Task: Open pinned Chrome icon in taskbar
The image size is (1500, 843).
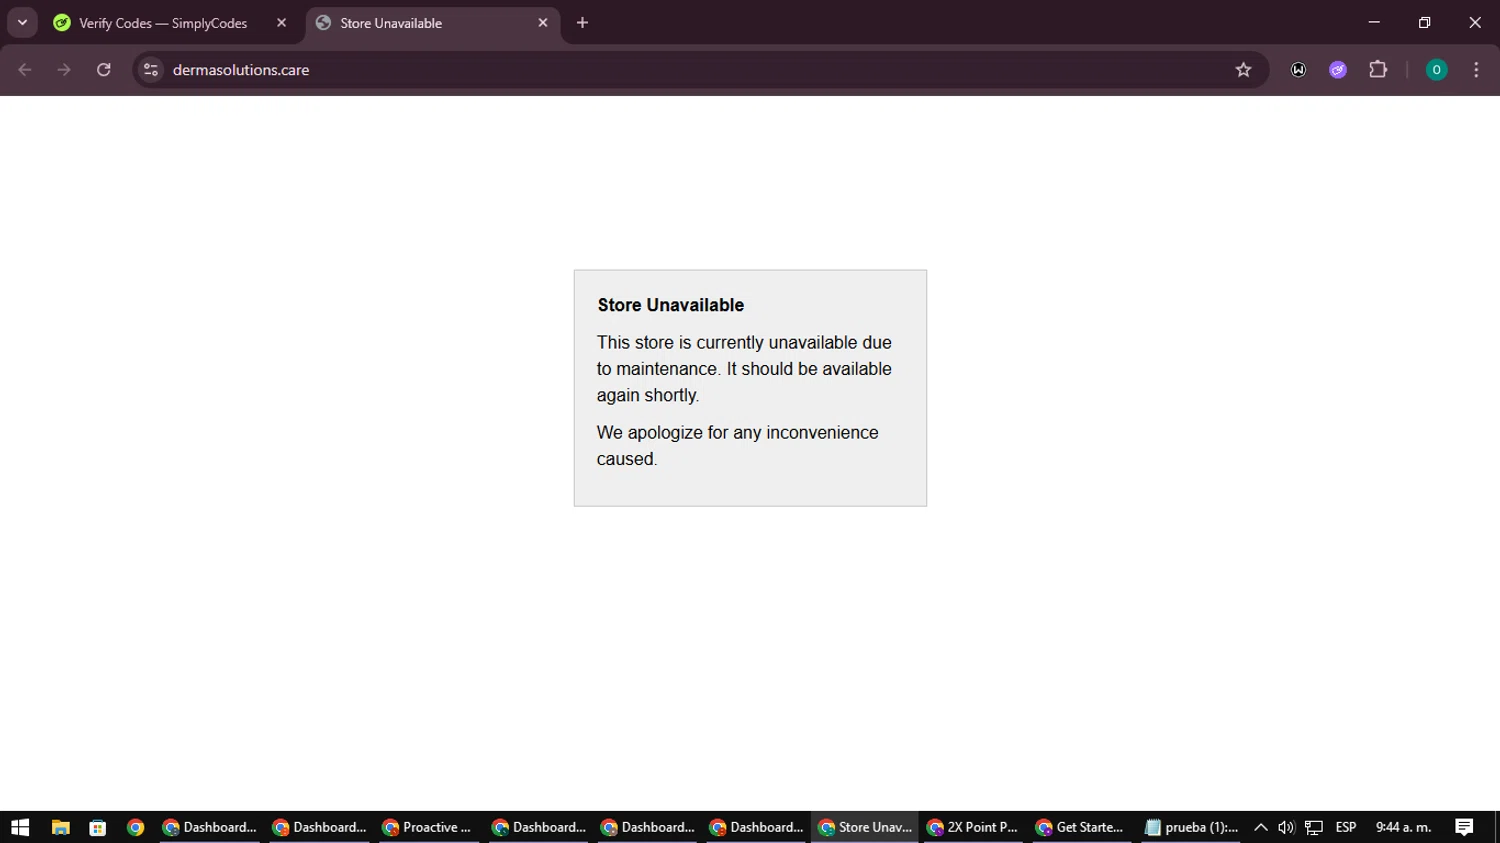Action: (136, 827)
